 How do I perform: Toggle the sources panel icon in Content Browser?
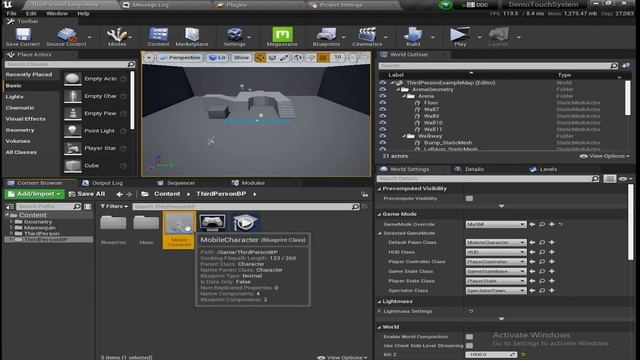[9, 207]
